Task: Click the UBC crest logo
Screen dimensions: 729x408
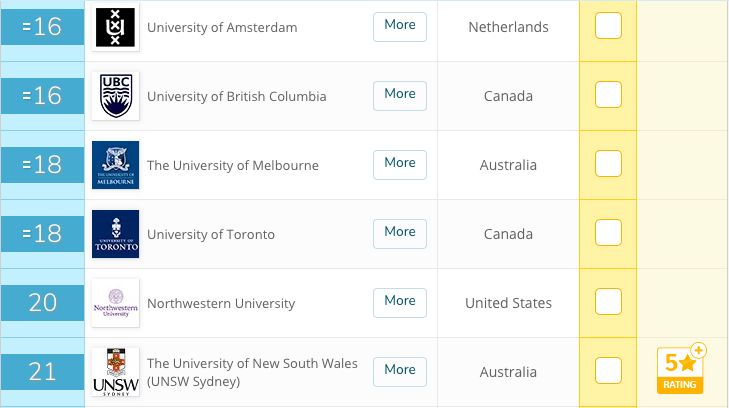Action: point(115,96)
